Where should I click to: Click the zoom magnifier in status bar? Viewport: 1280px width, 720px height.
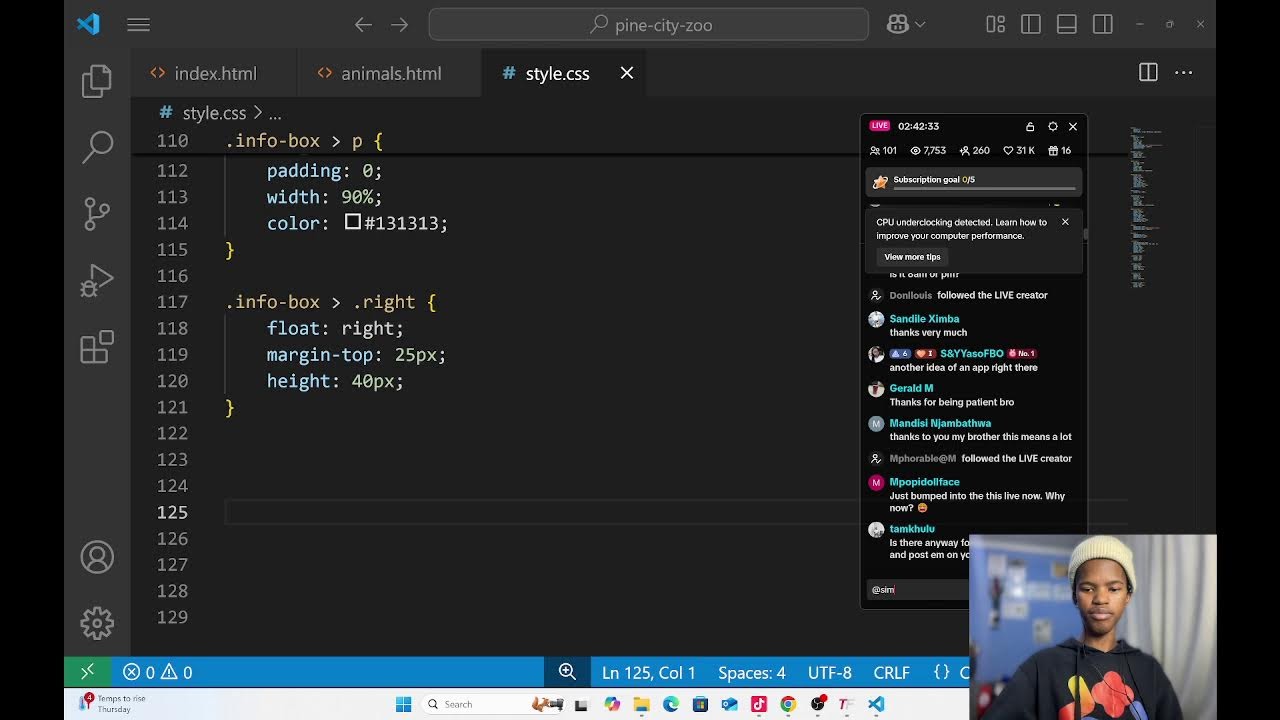pyautogui.click(x=567, y=672)
